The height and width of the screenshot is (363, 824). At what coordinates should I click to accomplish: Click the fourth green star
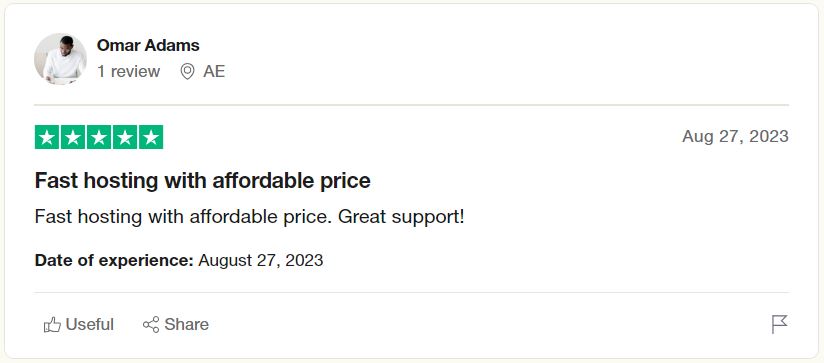coord(125,137)
